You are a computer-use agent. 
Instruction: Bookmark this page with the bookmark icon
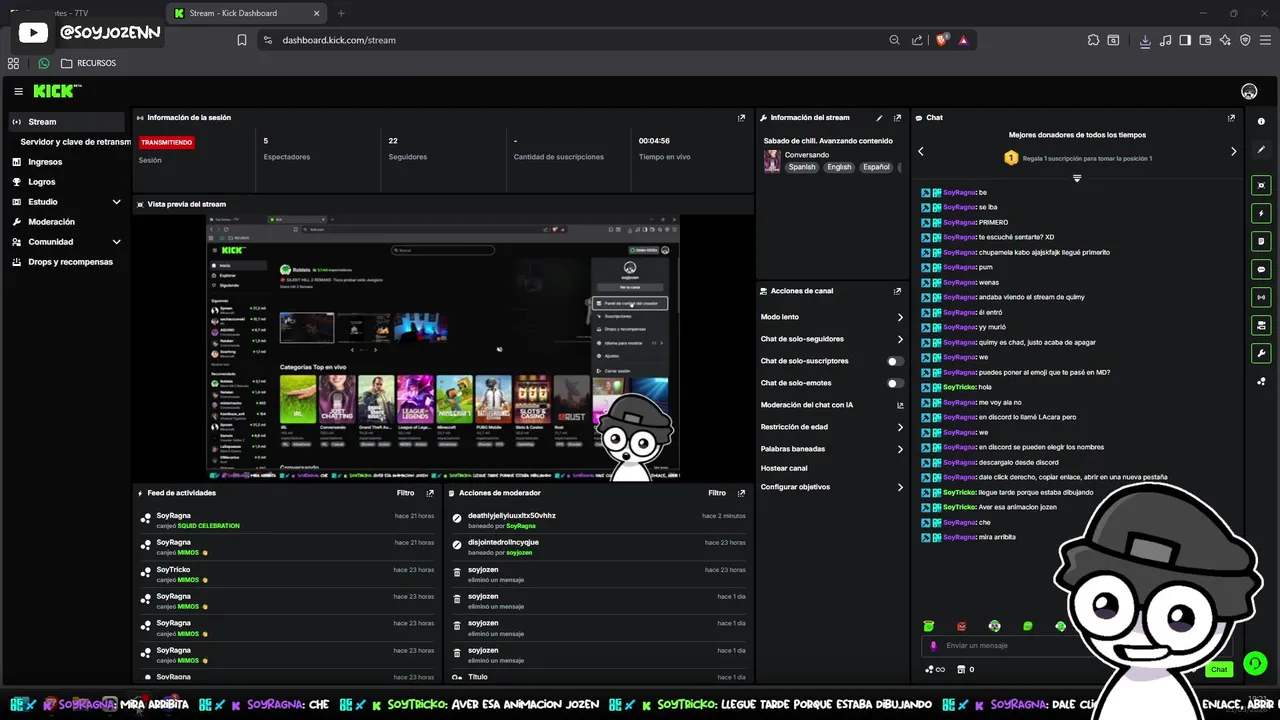tap(241, 40)
